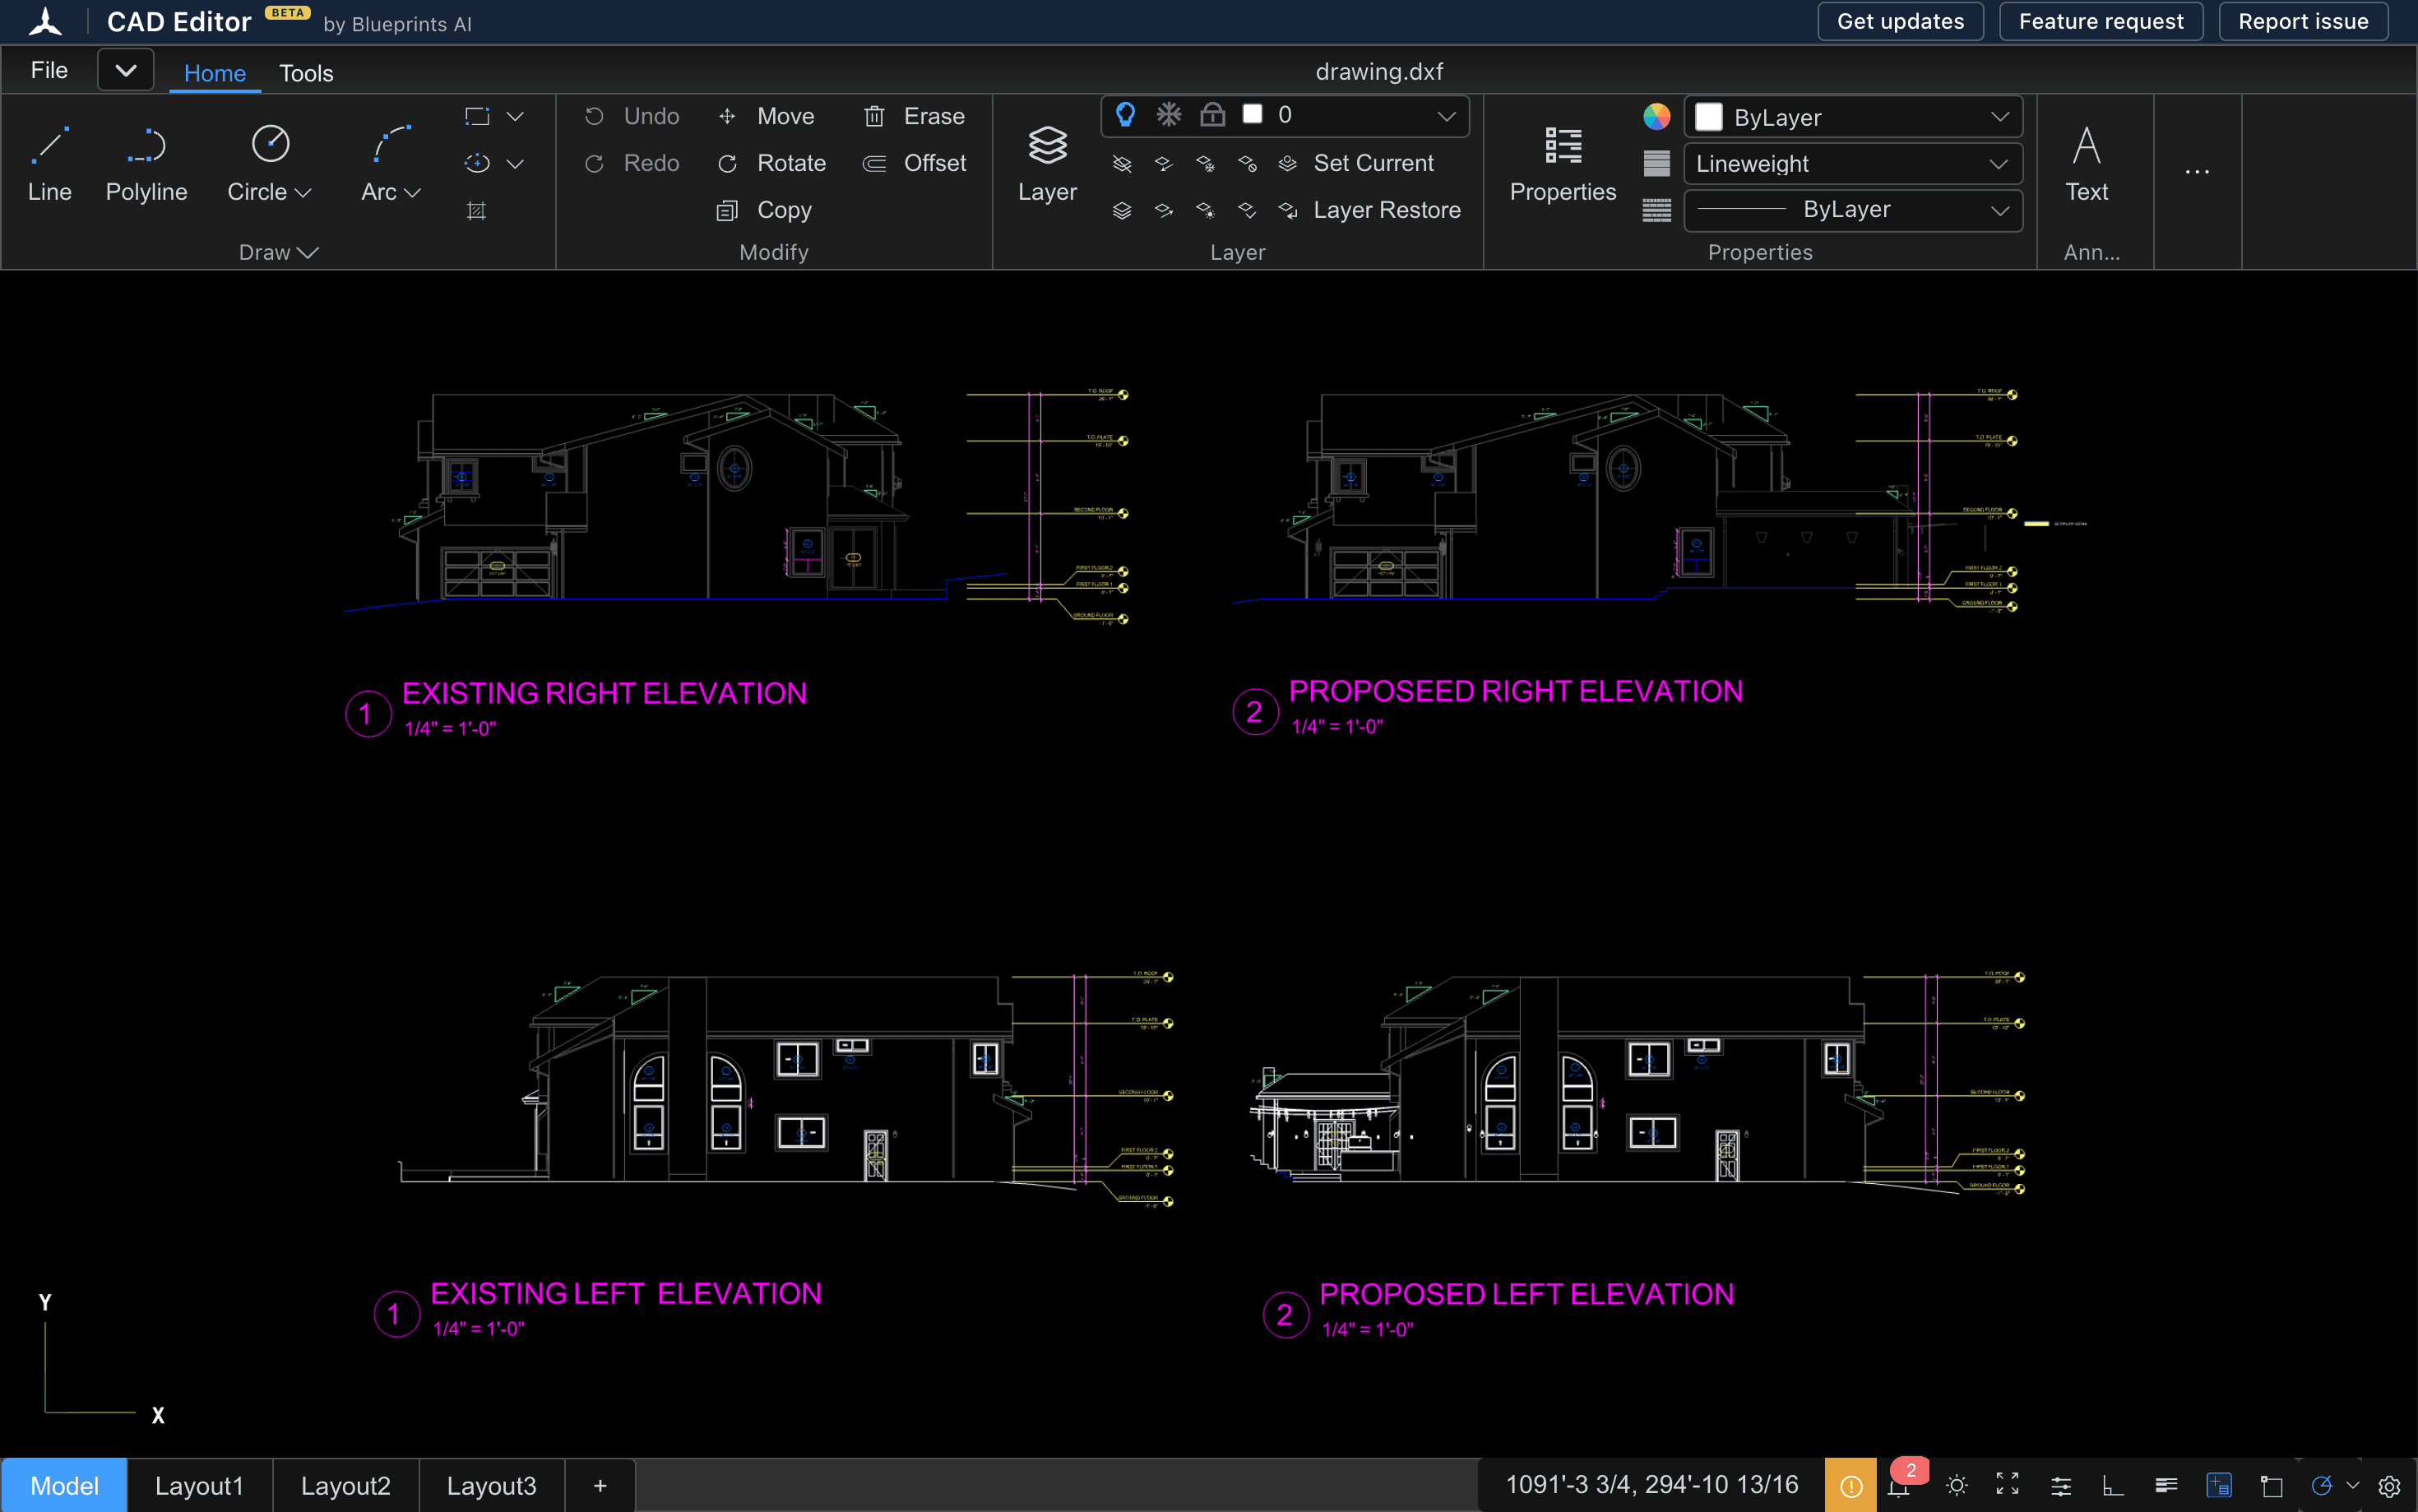Click the Rotate tool
Viewport: 2418px width, 1512px height.
[x=772, y=163]
